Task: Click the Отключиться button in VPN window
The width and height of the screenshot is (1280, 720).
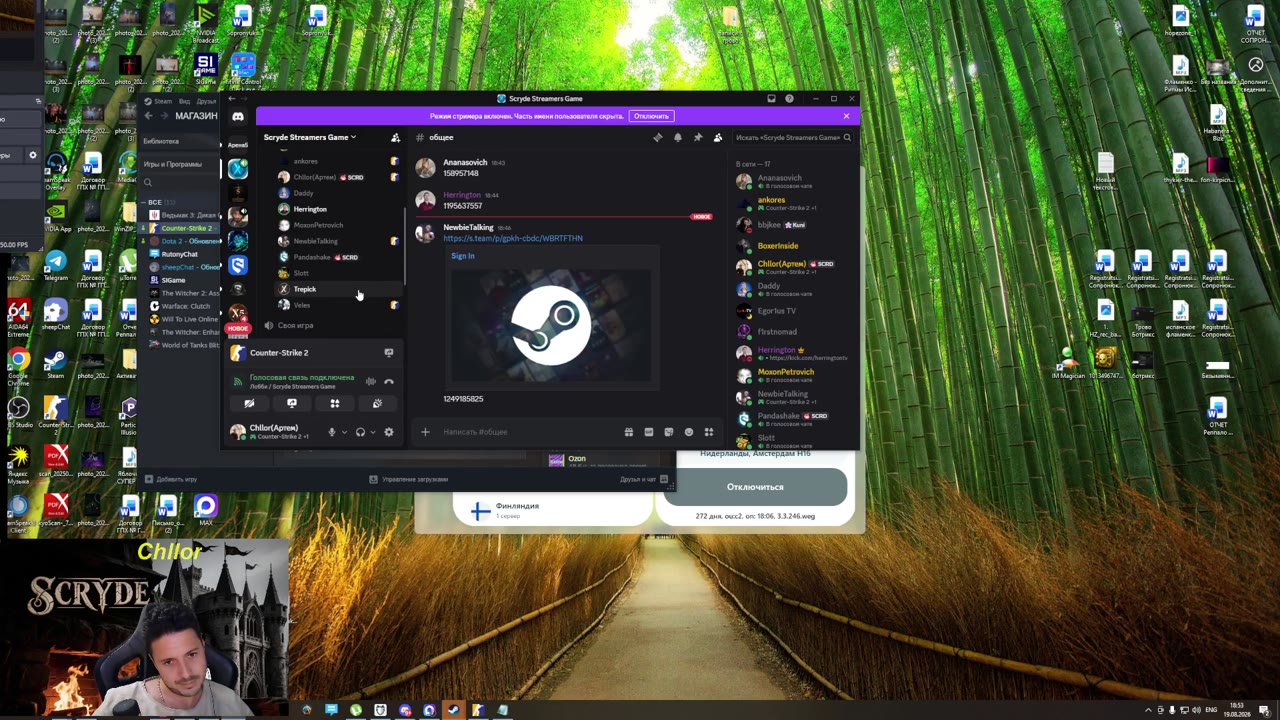Action: 755,487
